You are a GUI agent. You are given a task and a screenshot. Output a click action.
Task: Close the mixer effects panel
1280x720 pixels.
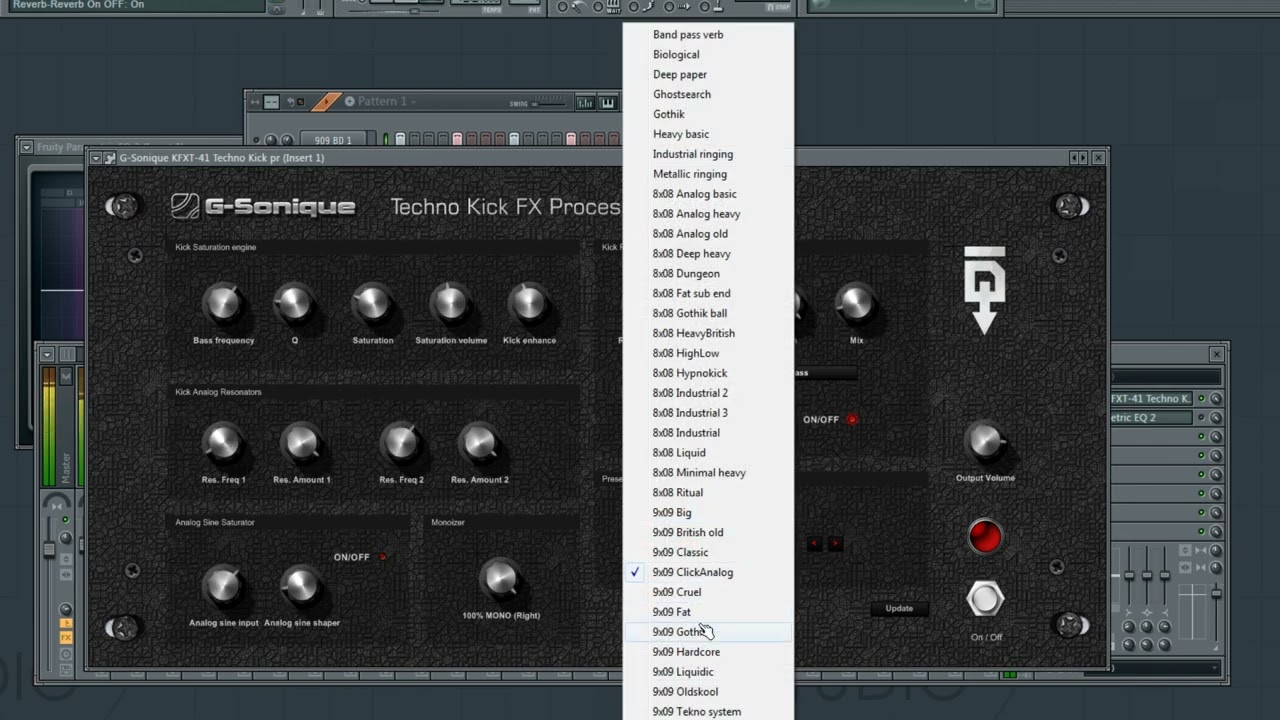pos(1217,354)
